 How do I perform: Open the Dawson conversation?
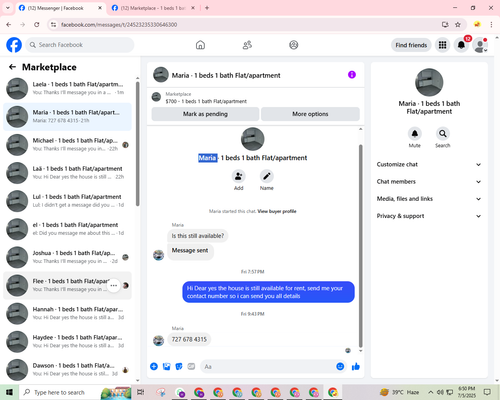pos(68,369)
